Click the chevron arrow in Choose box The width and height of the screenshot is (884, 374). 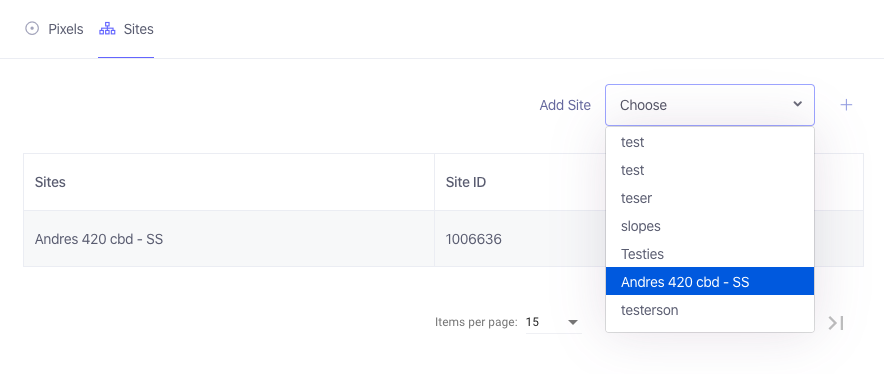tap(797, 104)
